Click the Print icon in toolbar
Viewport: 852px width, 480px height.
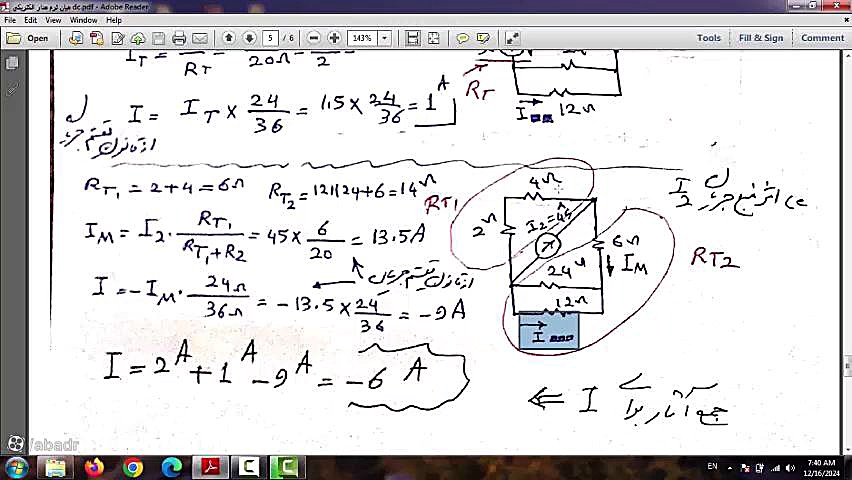click(179, 38)
